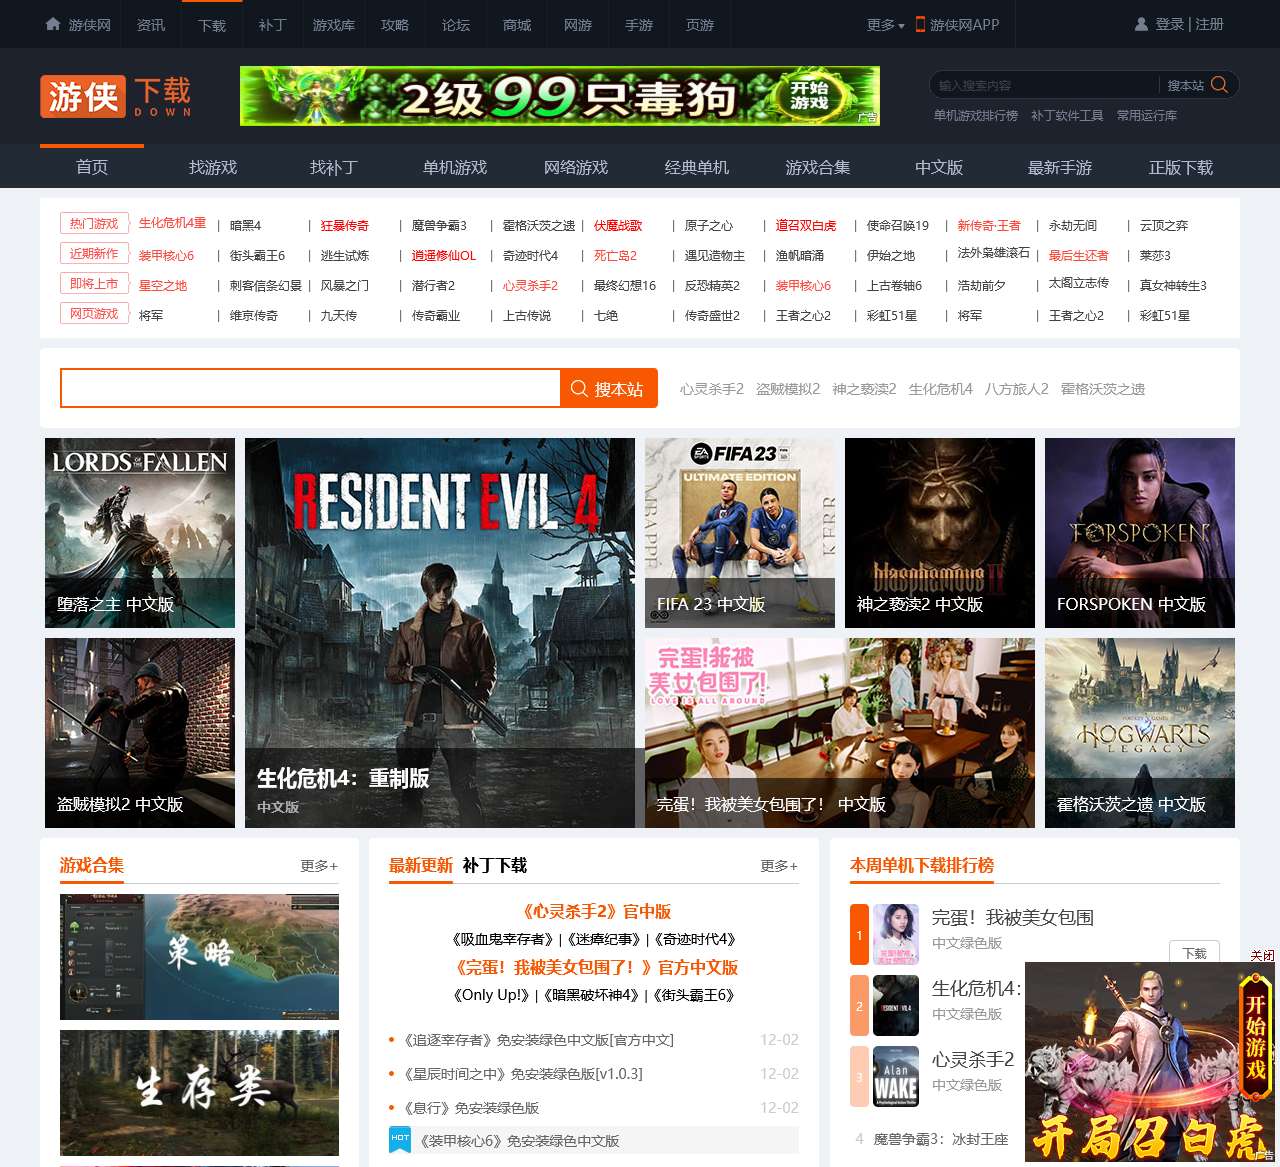Close the floating ad via 关闭
1280x1167 pixels.
tap(1262, 955)
